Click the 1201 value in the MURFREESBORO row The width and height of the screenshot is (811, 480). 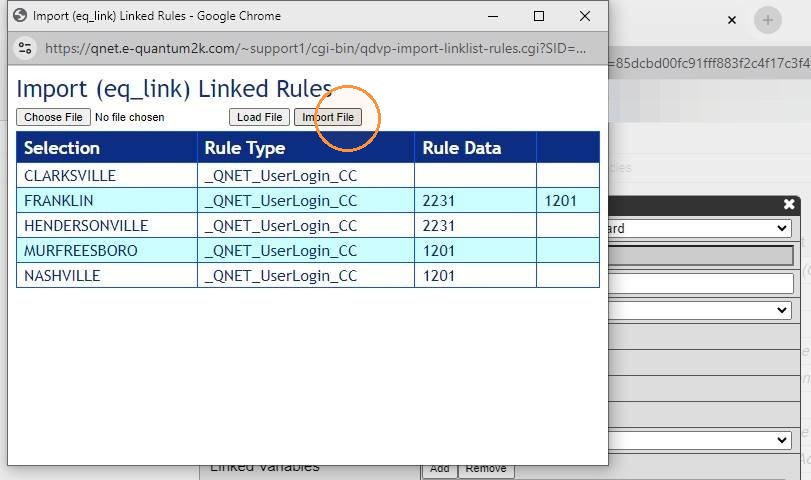point(439,251)
